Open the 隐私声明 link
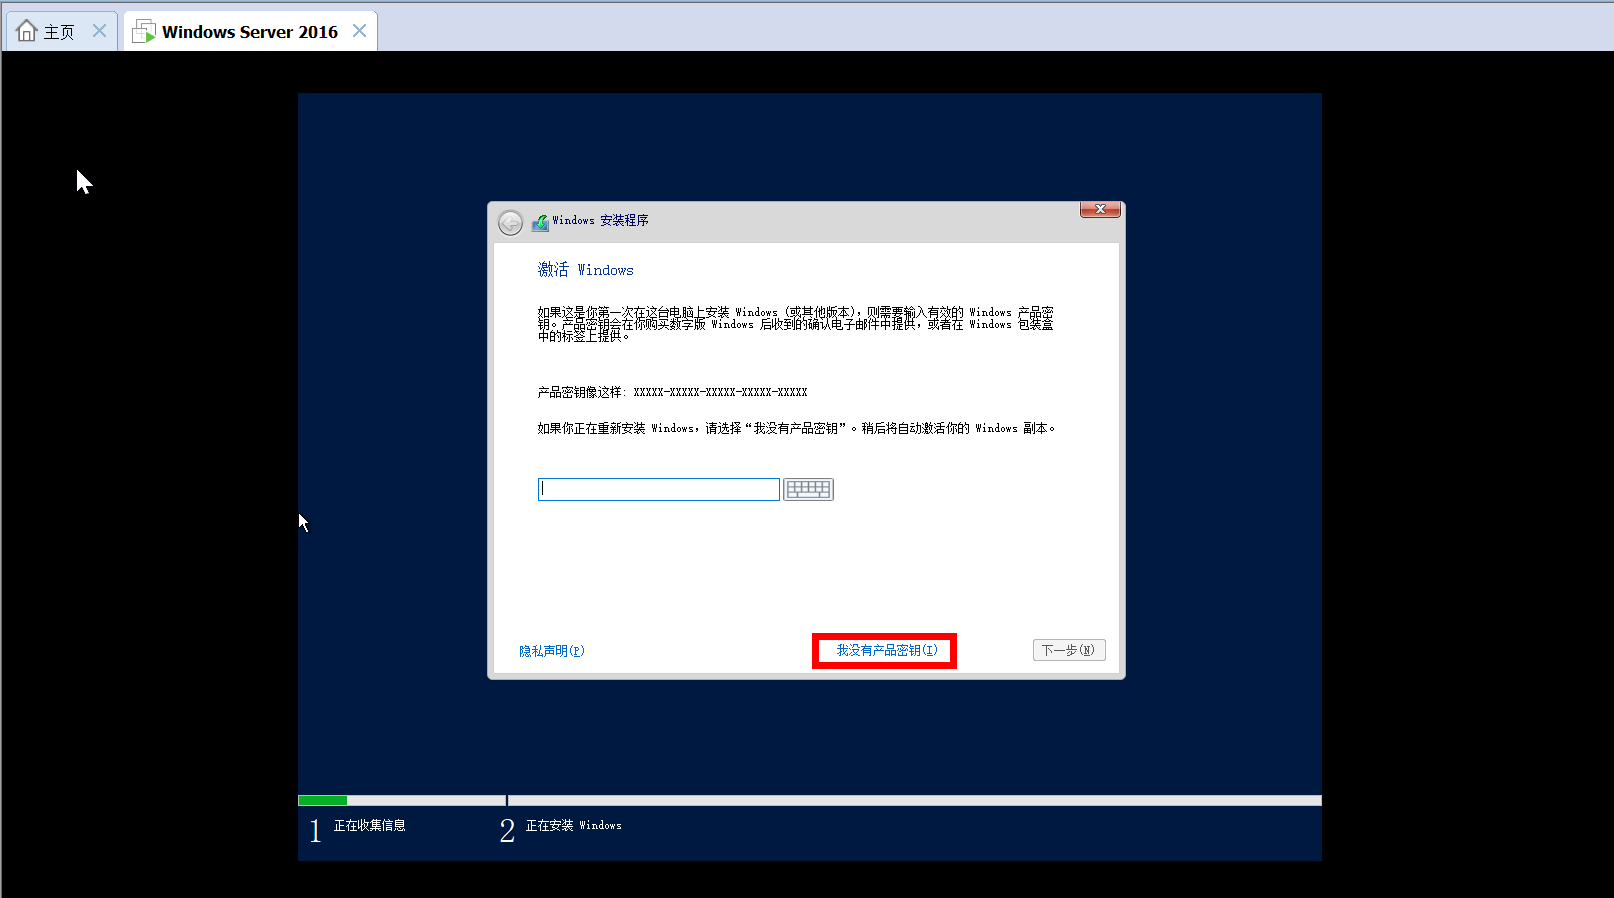The height and width of the screenshot is (898, 1614). pos(552,651)
